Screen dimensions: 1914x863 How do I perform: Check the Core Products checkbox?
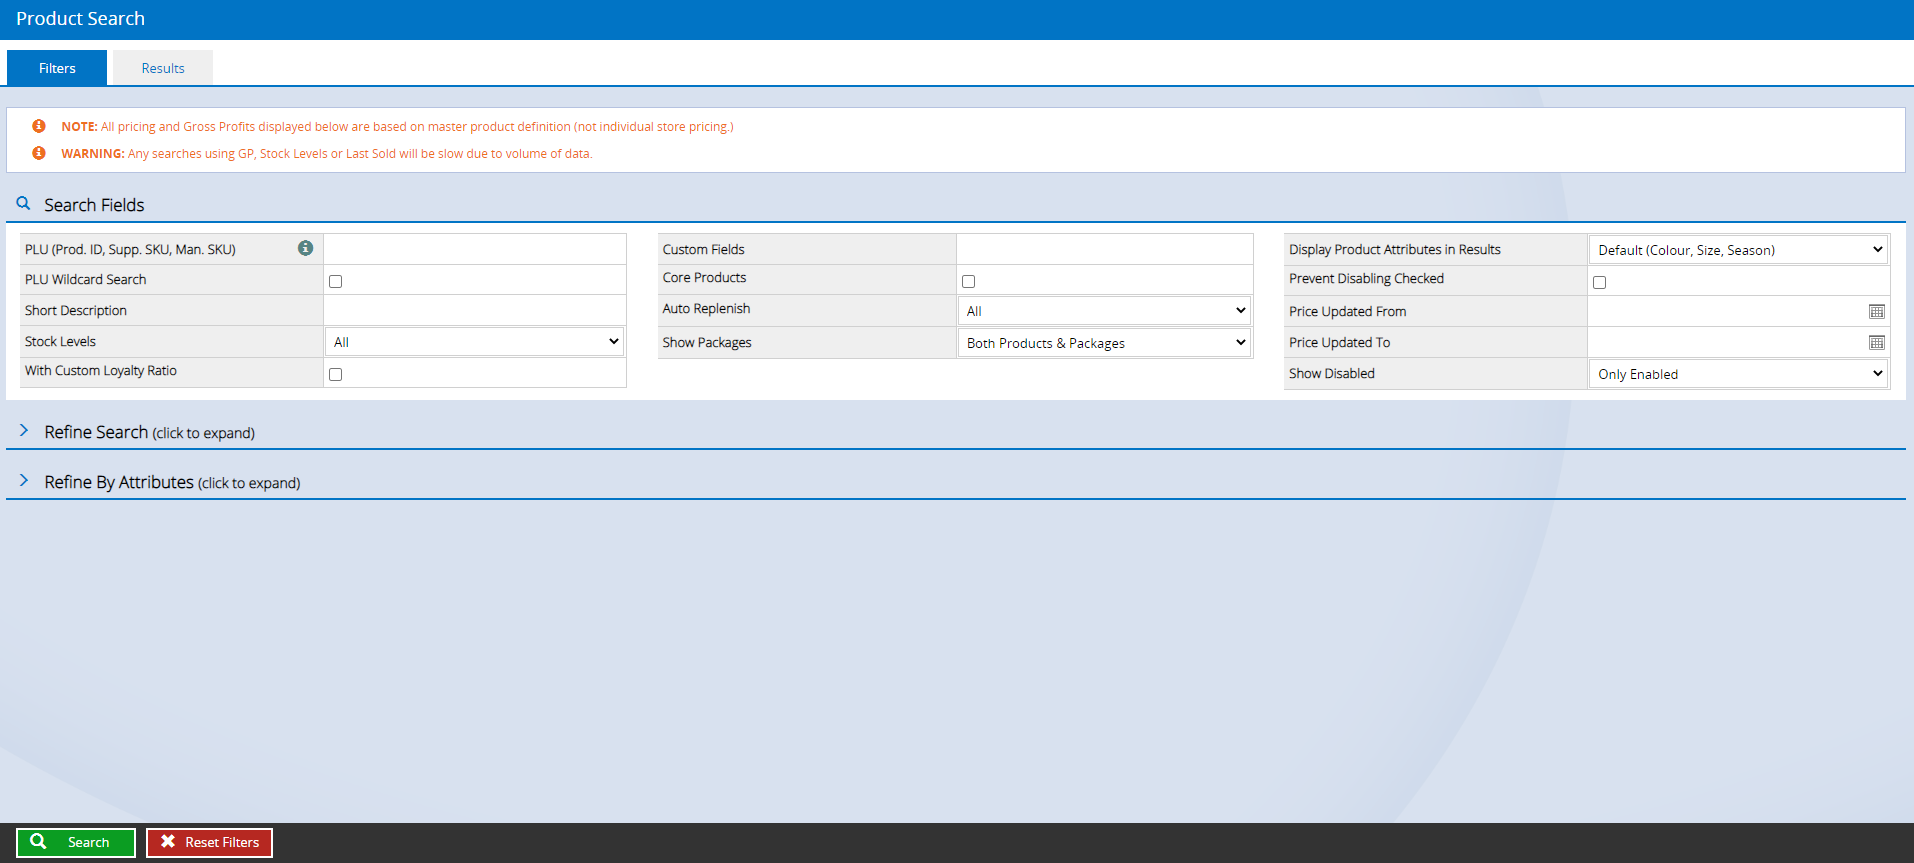coord(968,281)
